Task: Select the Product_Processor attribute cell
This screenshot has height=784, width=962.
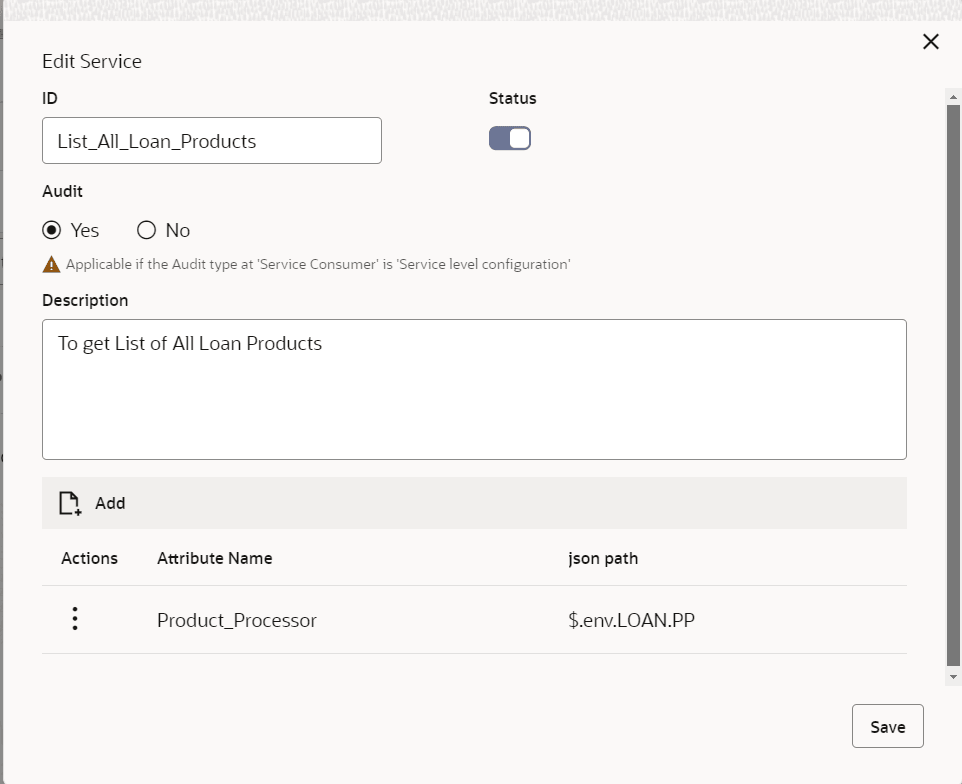Action: (237, 620)
